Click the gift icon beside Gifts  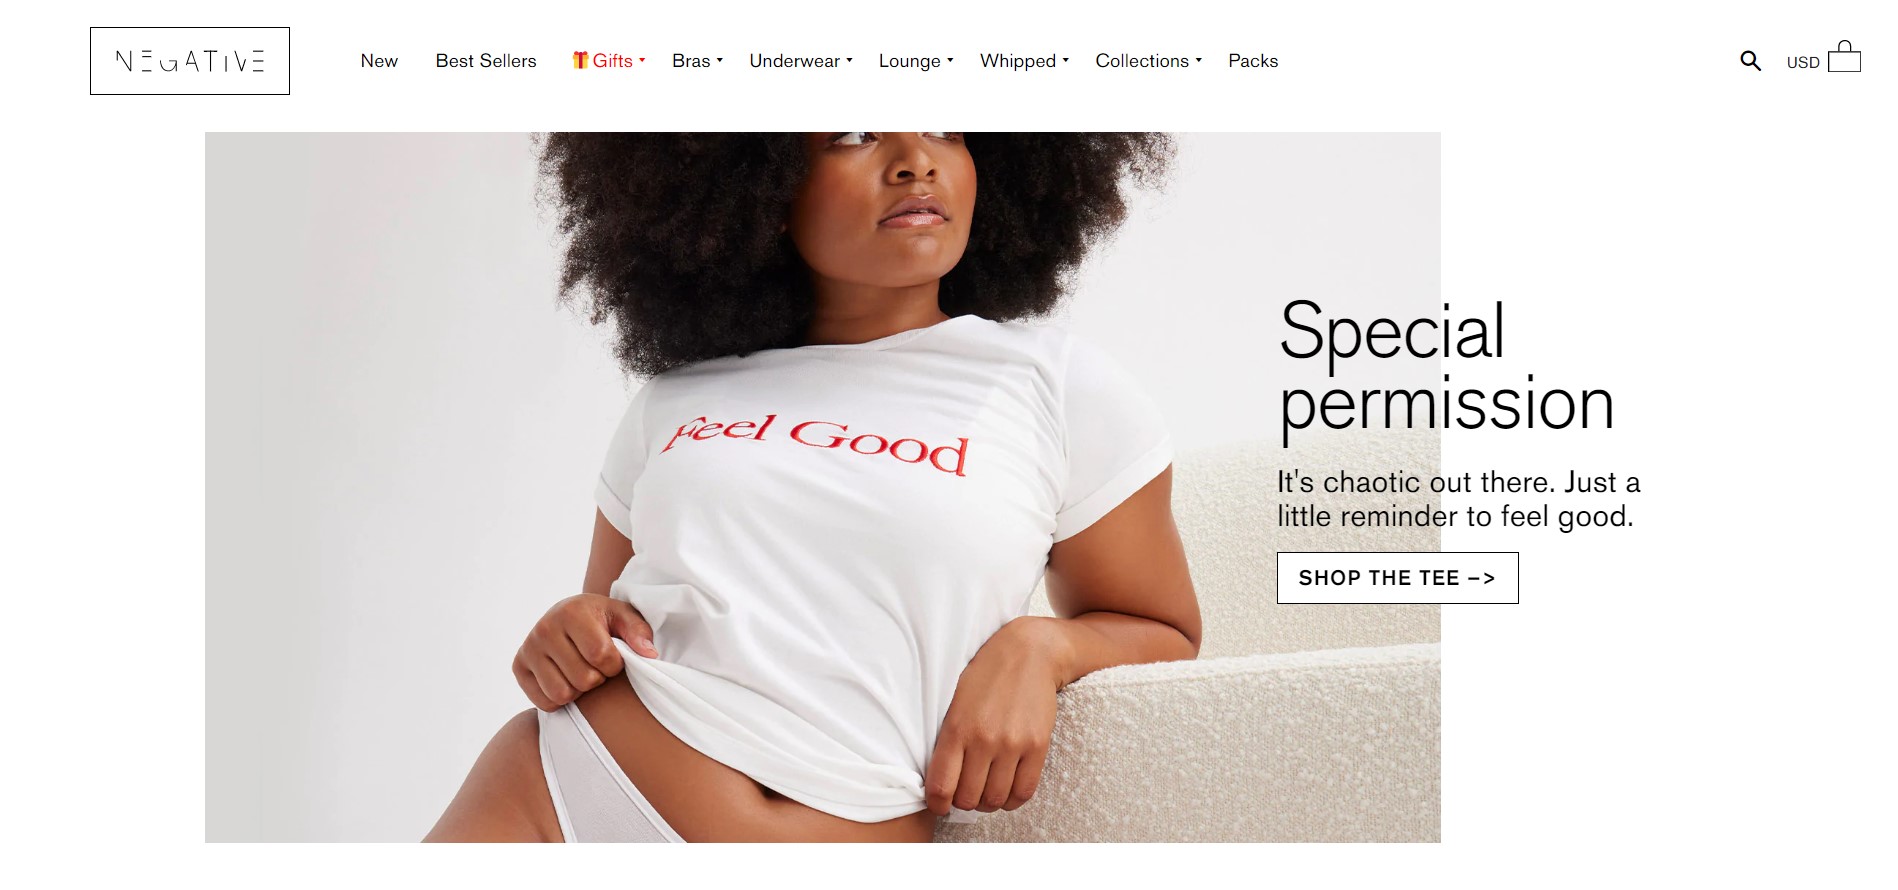pyautogui.click(x=580, y=60)
